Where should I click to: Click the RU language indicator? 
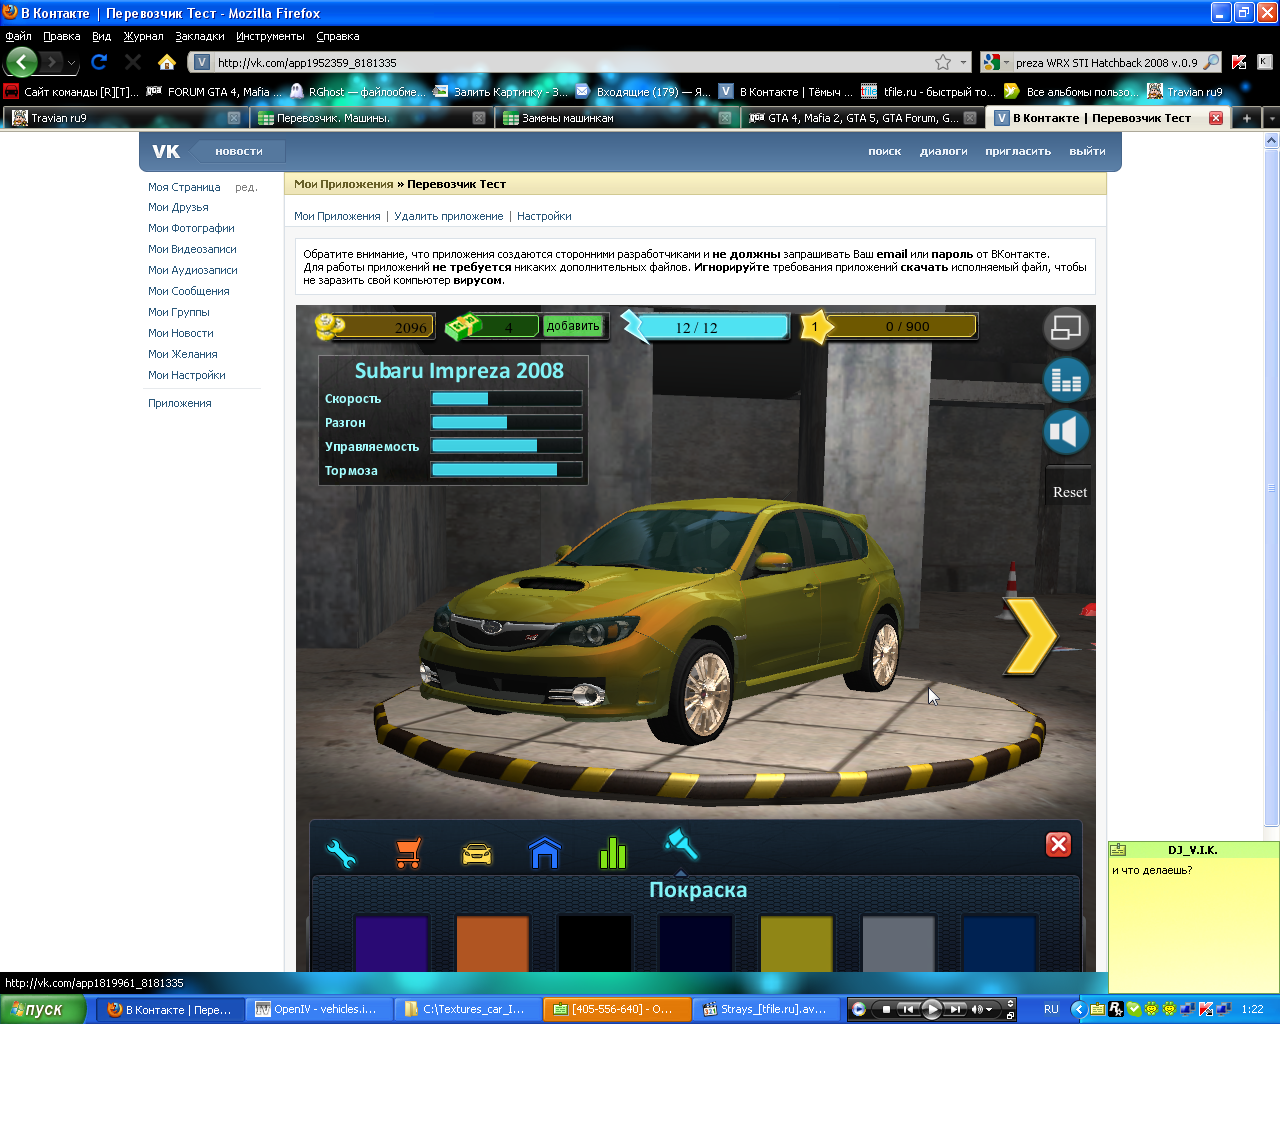click(x=1051, y=1009)
